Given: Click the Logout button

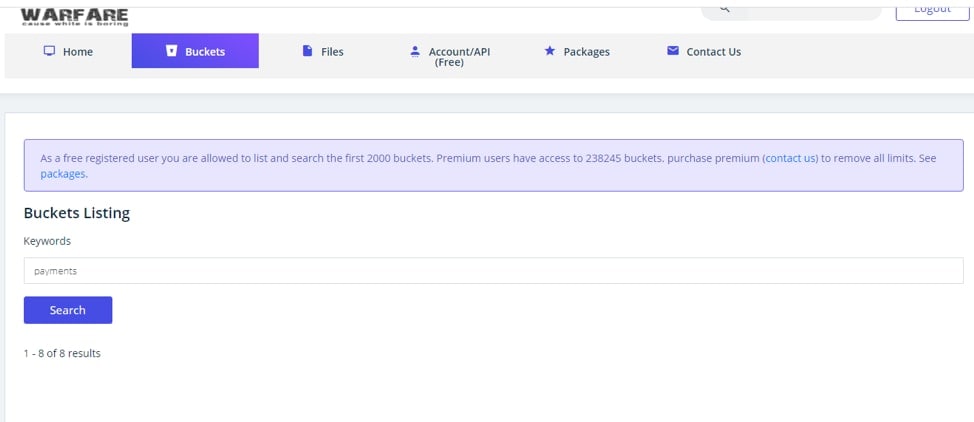Looking at the screenshot, I should pos(932,10).
